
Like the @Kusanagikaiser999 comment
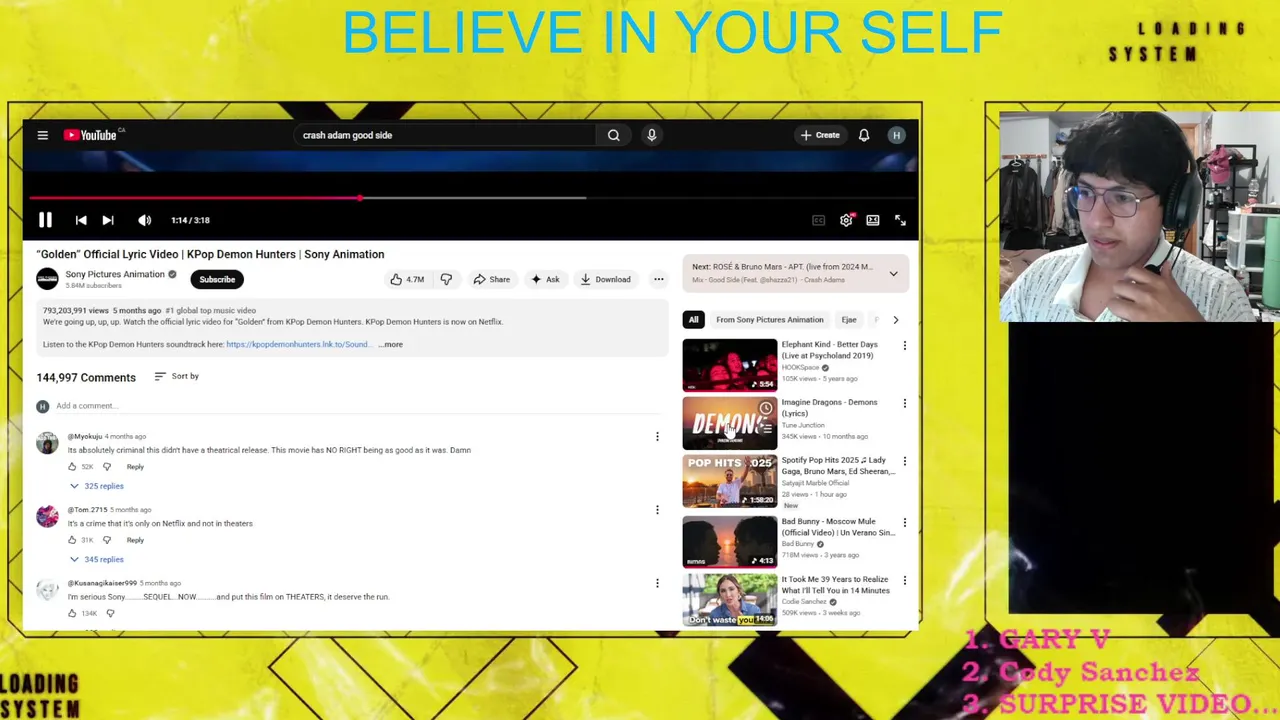(72, 613)
